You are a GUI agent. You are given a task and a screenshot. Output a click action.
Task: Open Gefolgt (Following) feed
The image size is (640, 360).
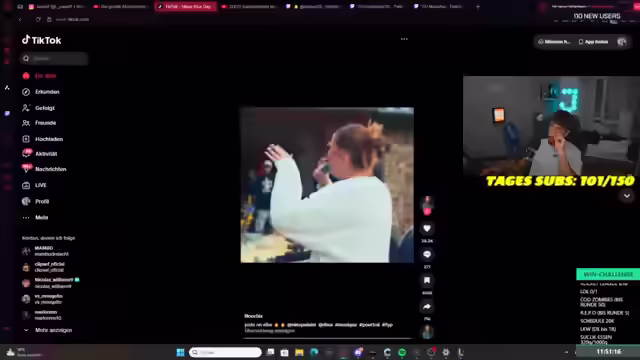(x=38, y=108)
